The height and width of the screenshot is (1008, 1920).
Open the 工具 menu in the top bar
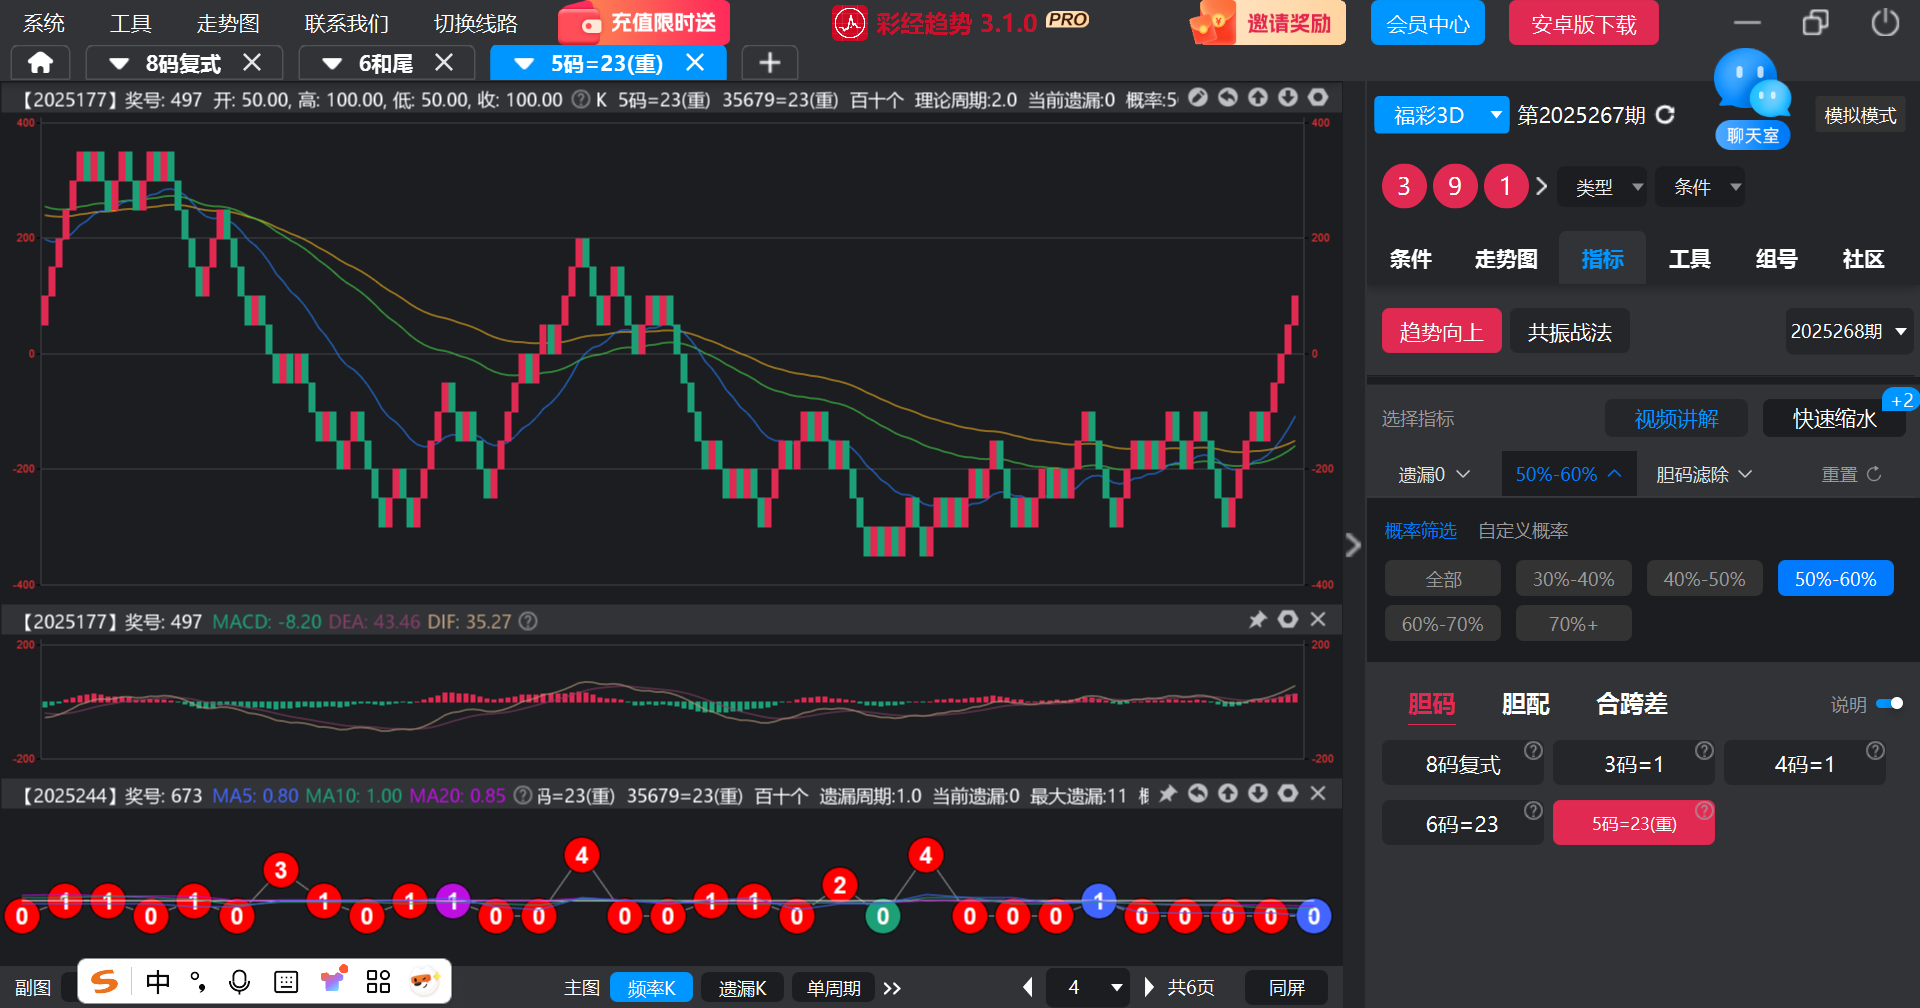click(x=130, y=23)
